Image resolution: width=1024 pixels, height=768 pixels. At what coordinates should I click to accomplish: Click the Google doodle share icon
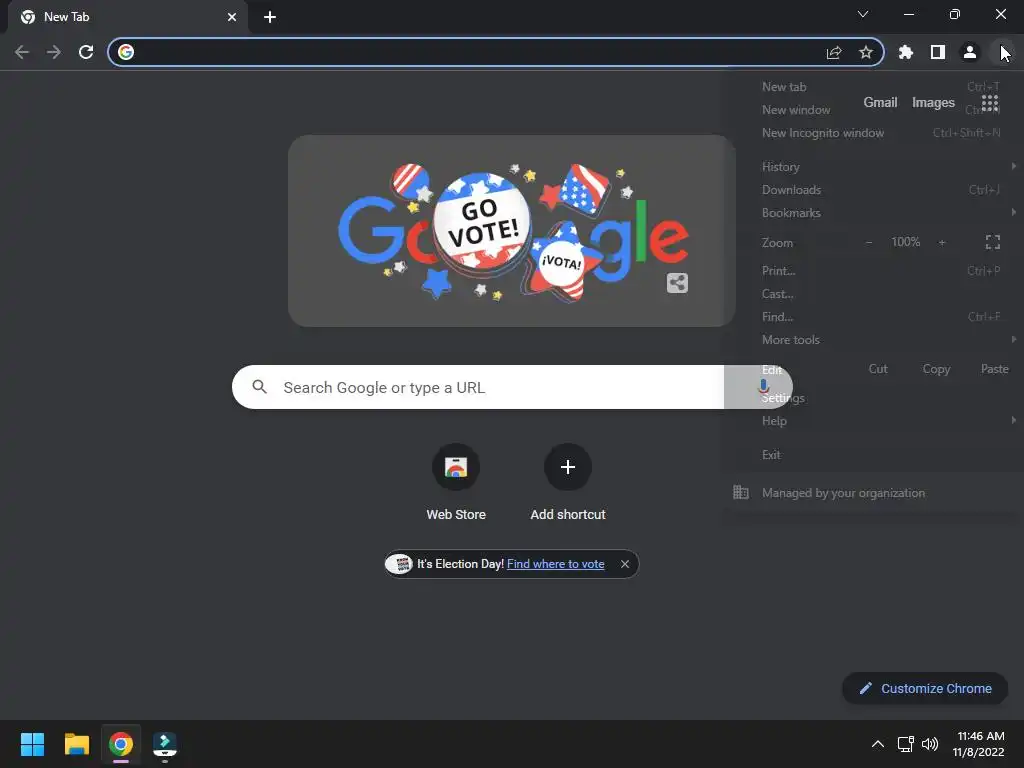click(677, 283)
